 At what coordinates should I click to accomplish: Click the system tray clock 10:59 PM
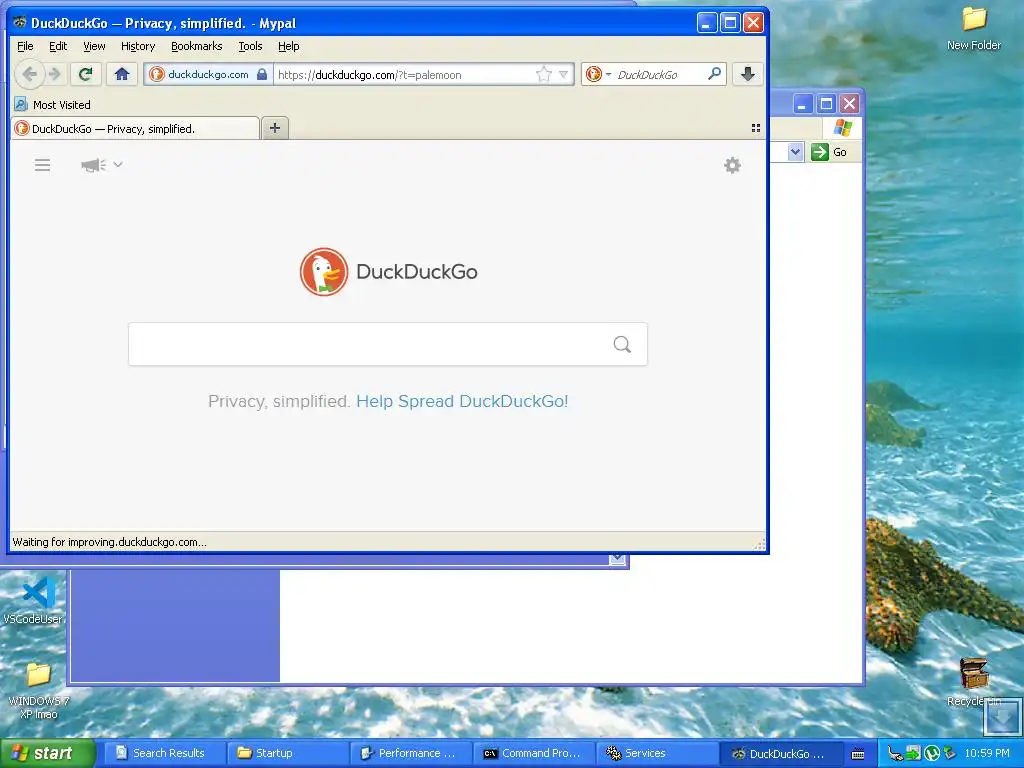tap(987, 753)
